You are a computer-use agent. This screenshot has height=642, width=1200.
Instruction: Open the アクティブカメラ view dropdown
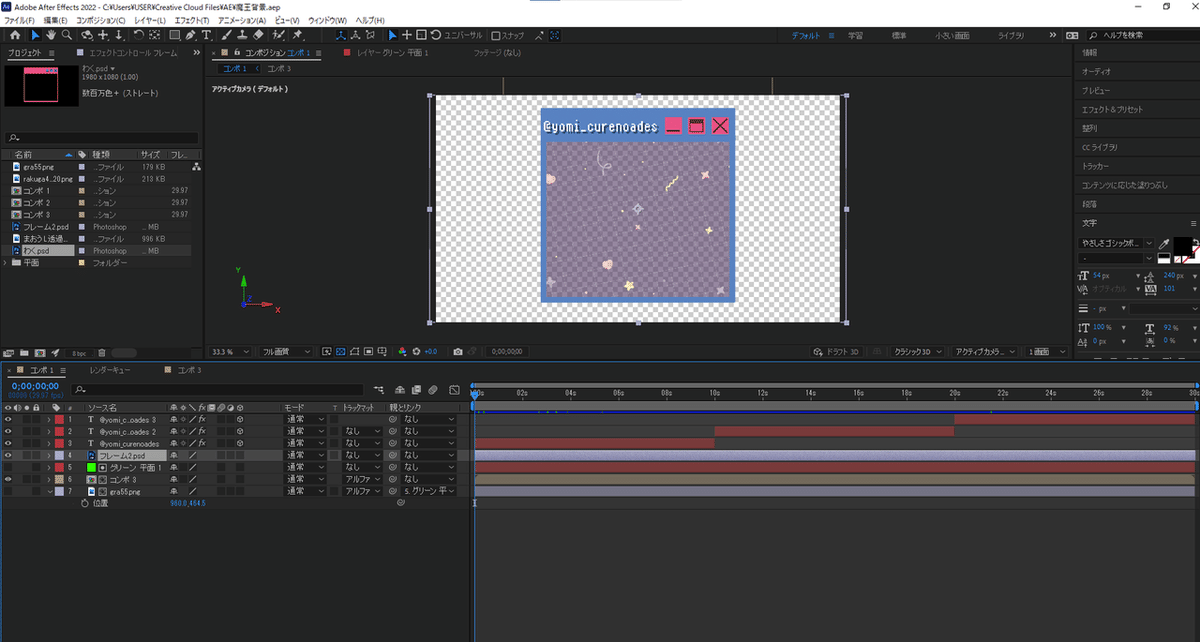984,352
